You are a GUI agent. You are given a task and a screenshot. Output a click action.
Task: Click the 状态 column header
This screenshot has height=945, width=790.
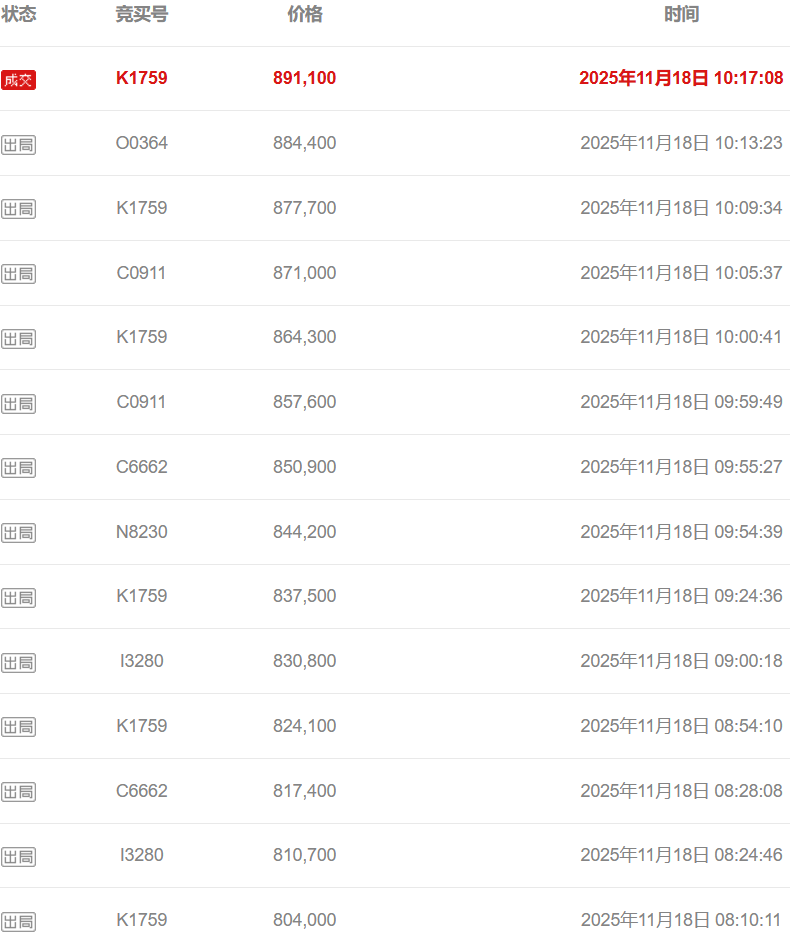(x=18, y=14)
